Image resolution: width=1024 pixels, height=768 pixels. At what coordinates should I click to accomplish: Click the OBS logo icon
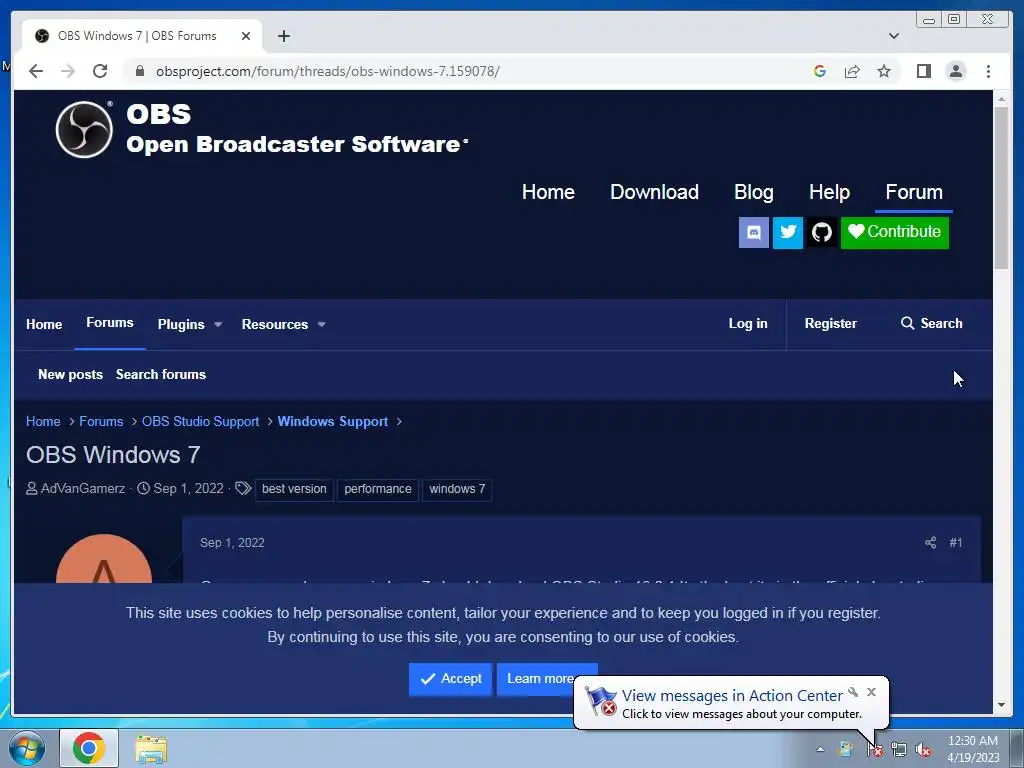click(84, 129)
